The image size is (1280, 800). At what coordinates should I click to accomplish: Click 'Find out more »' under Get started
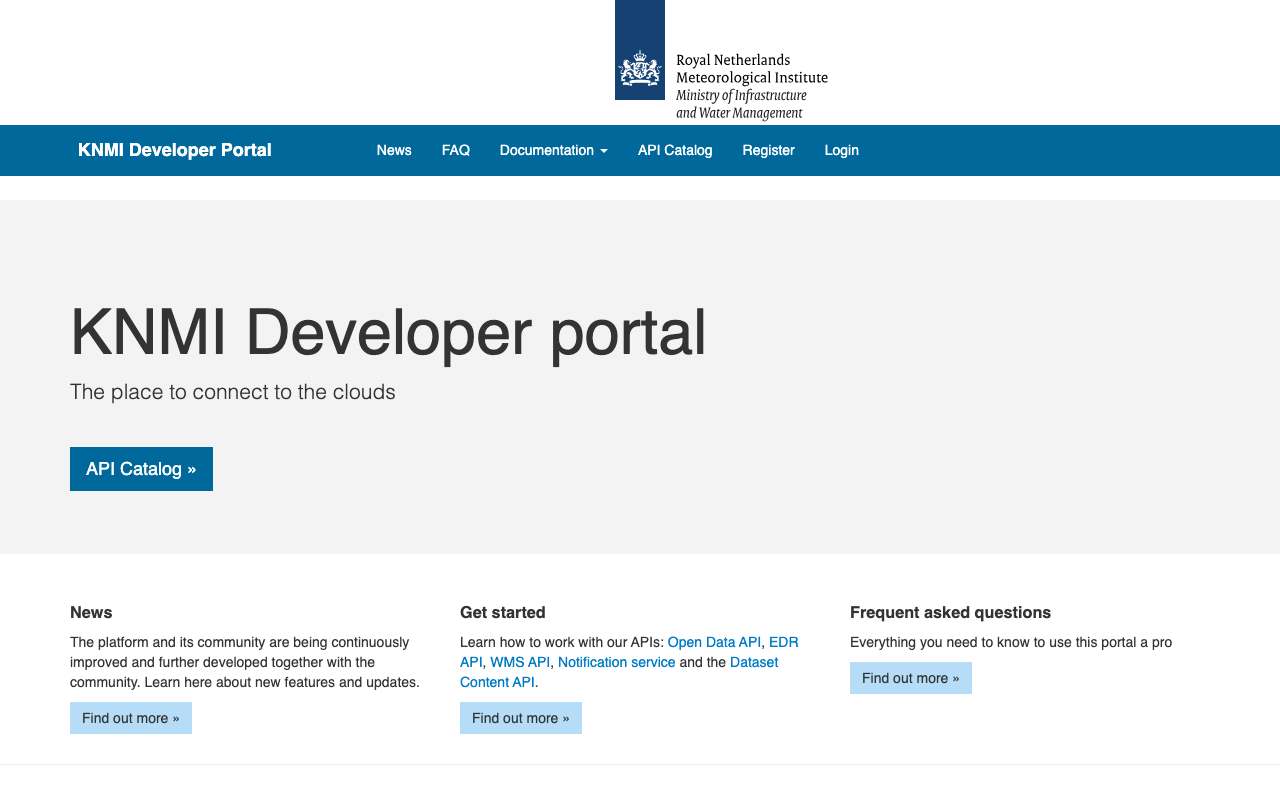[x=521, y=718]
